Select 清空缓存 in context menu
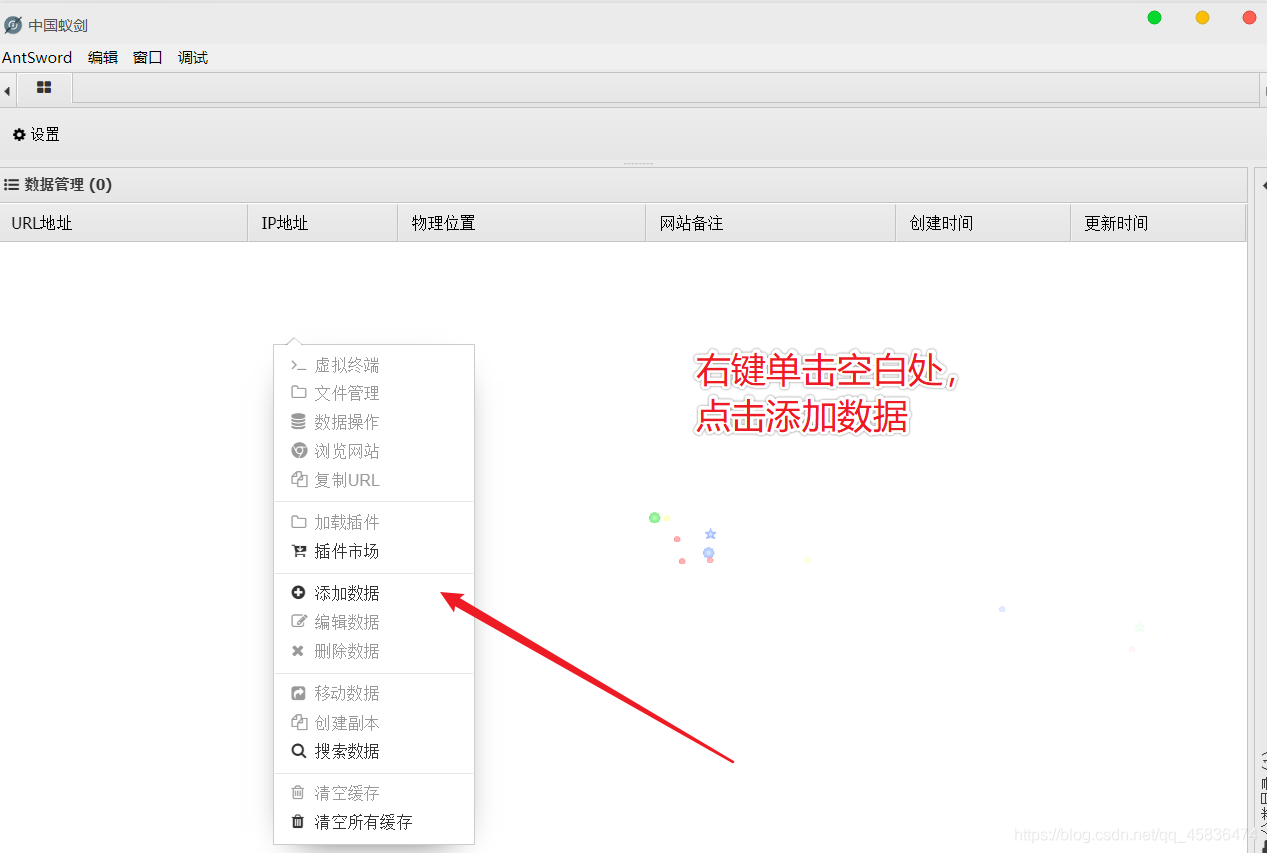 click(374, 793)
